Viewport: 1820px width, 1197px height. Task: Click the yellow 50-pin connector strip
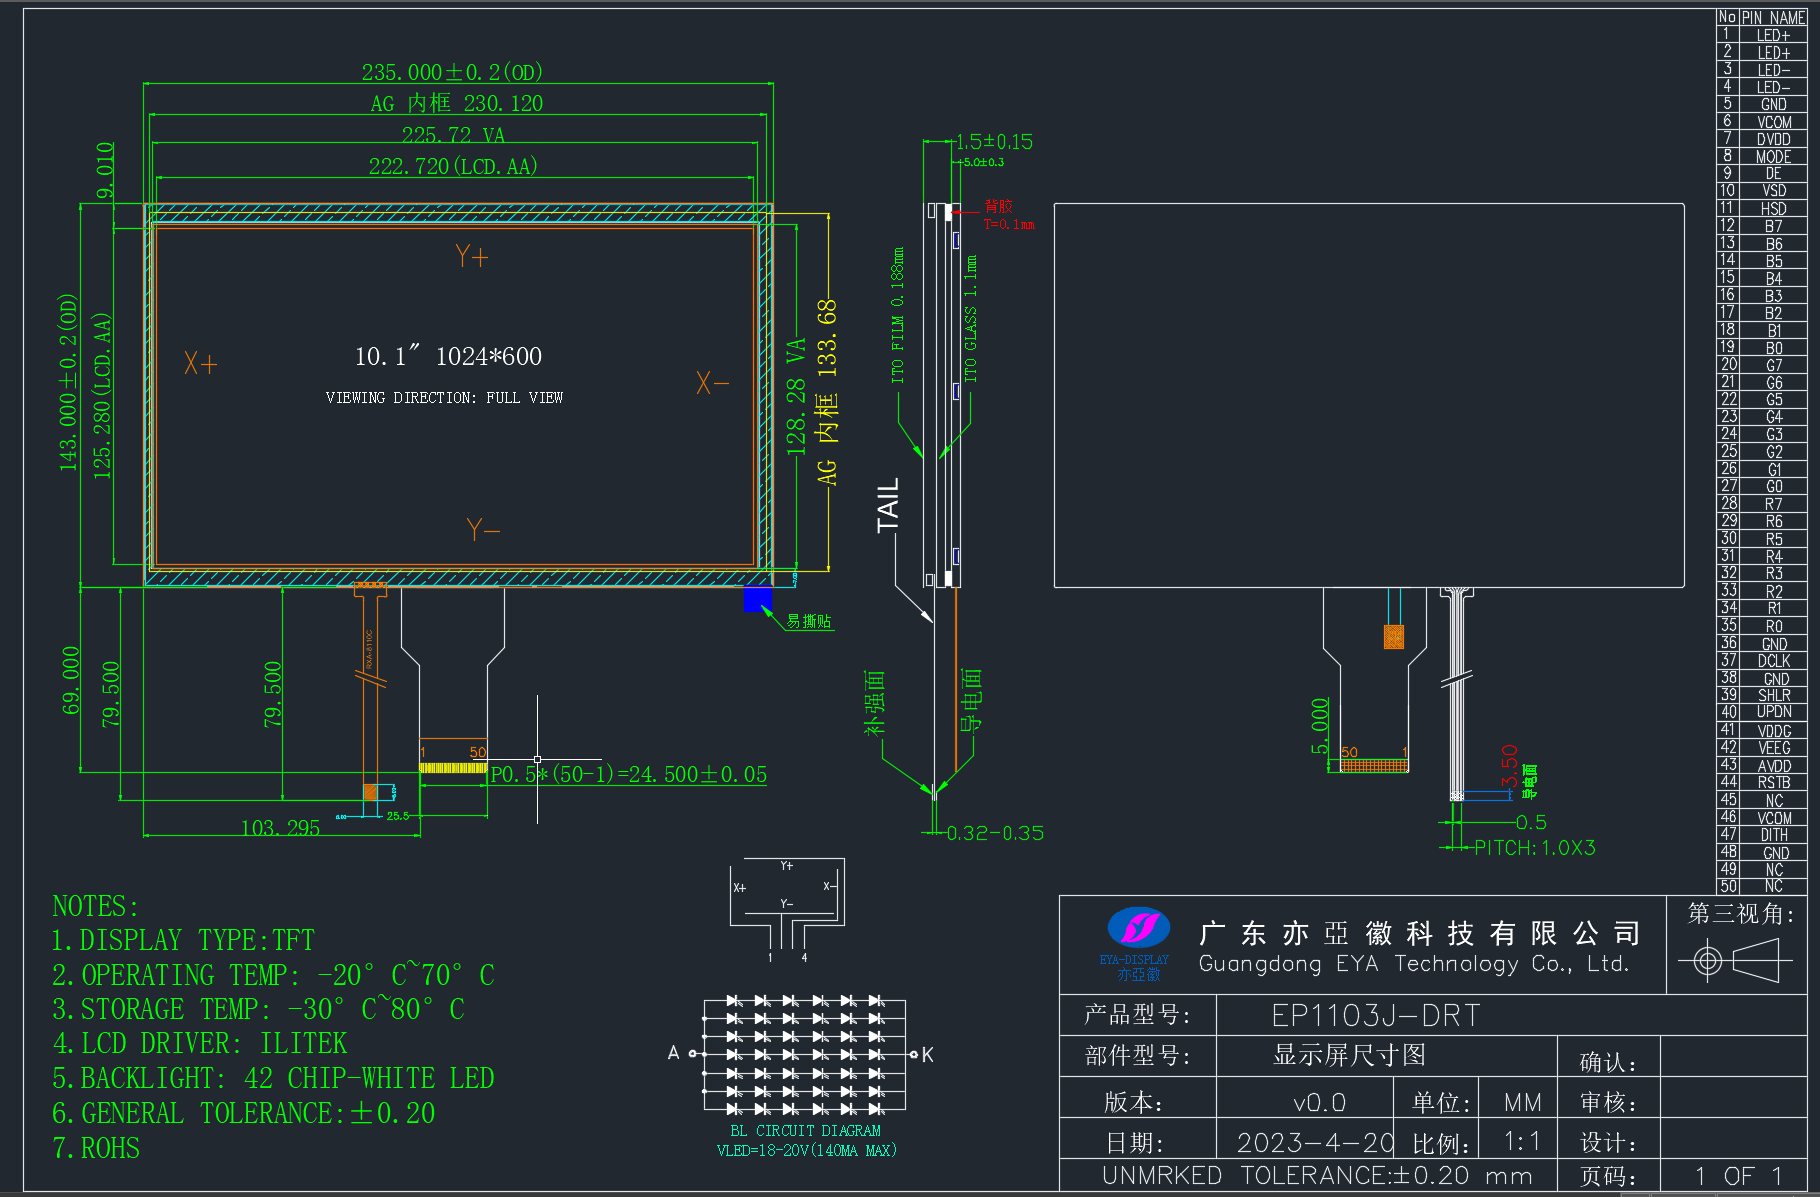tap(453, 768)
